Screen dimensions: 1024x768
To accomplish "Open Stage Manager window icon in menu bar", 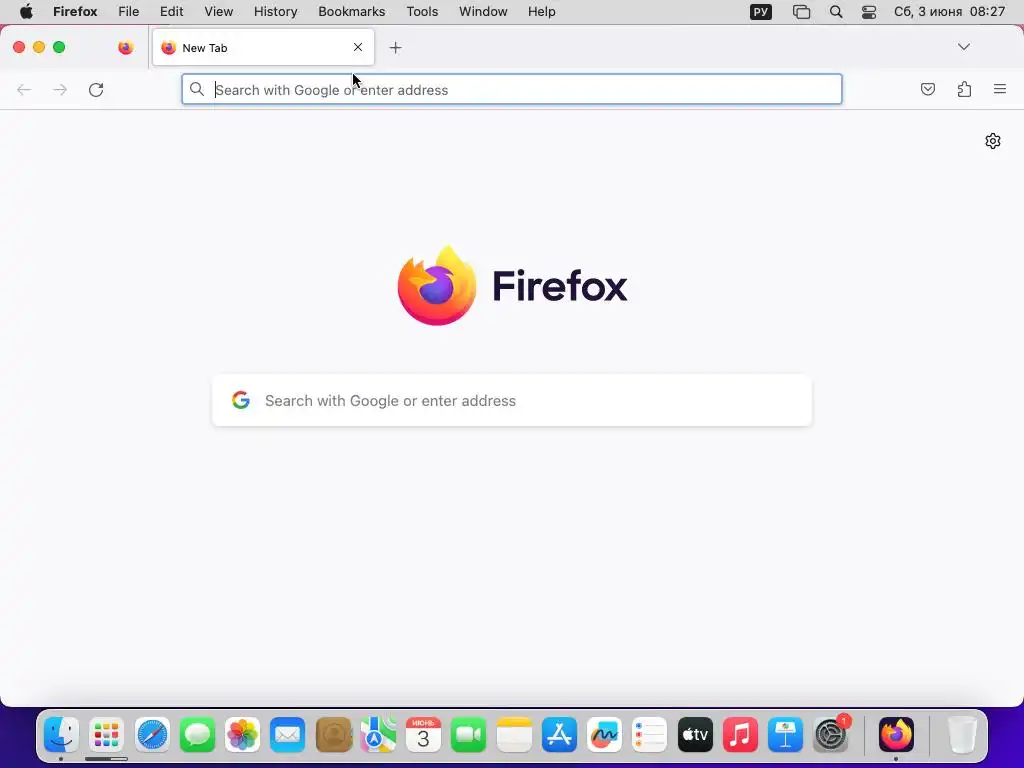I will tap(801, 12).
